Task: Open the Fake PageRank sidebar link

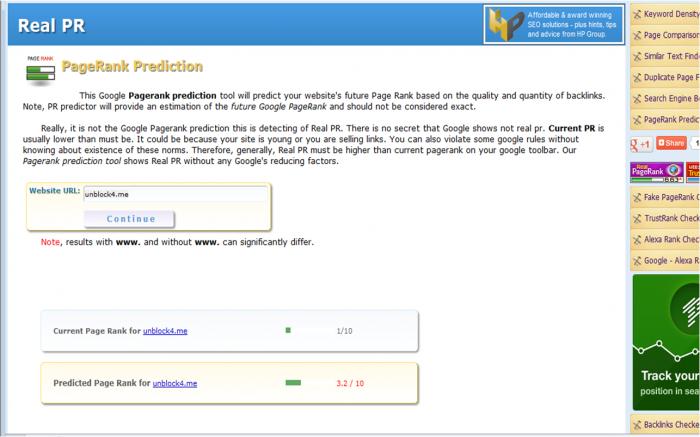Action: tap(671, 197)
